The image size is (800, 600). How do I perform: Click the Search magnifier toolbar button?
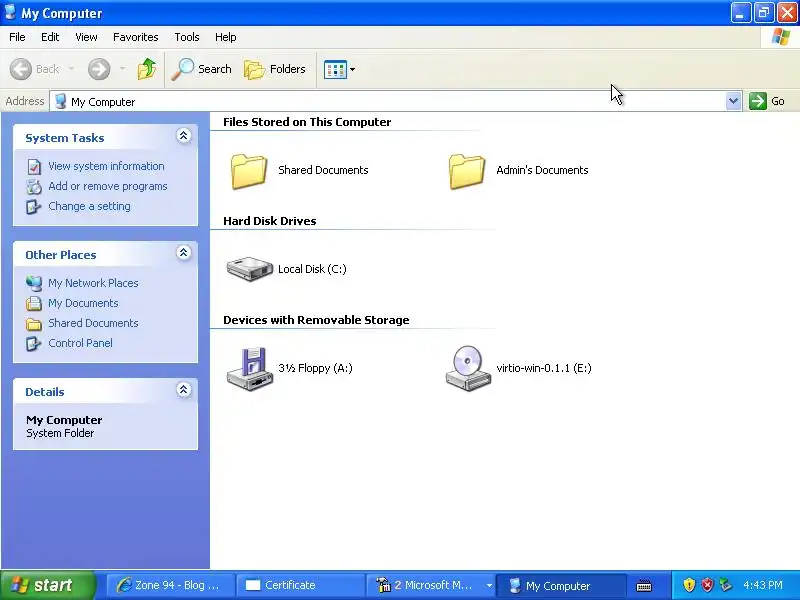pos(202,69)
